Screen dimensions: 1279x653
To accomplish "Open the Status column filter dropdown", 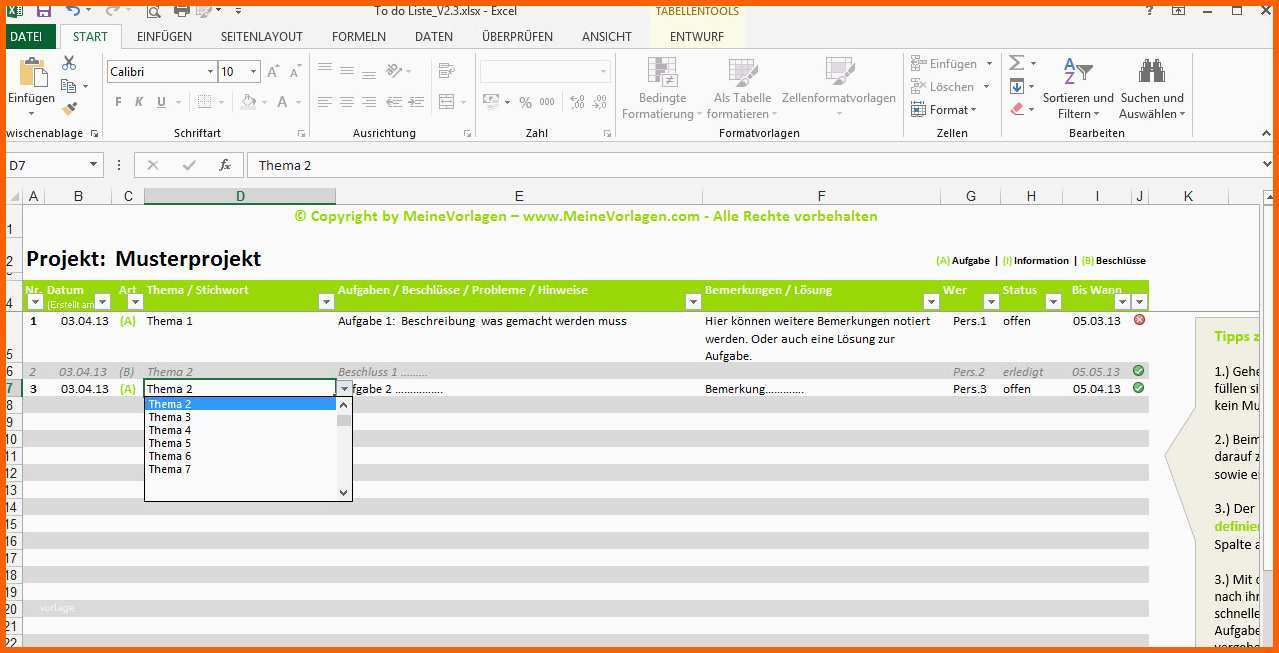I will tap(1051, 301).
